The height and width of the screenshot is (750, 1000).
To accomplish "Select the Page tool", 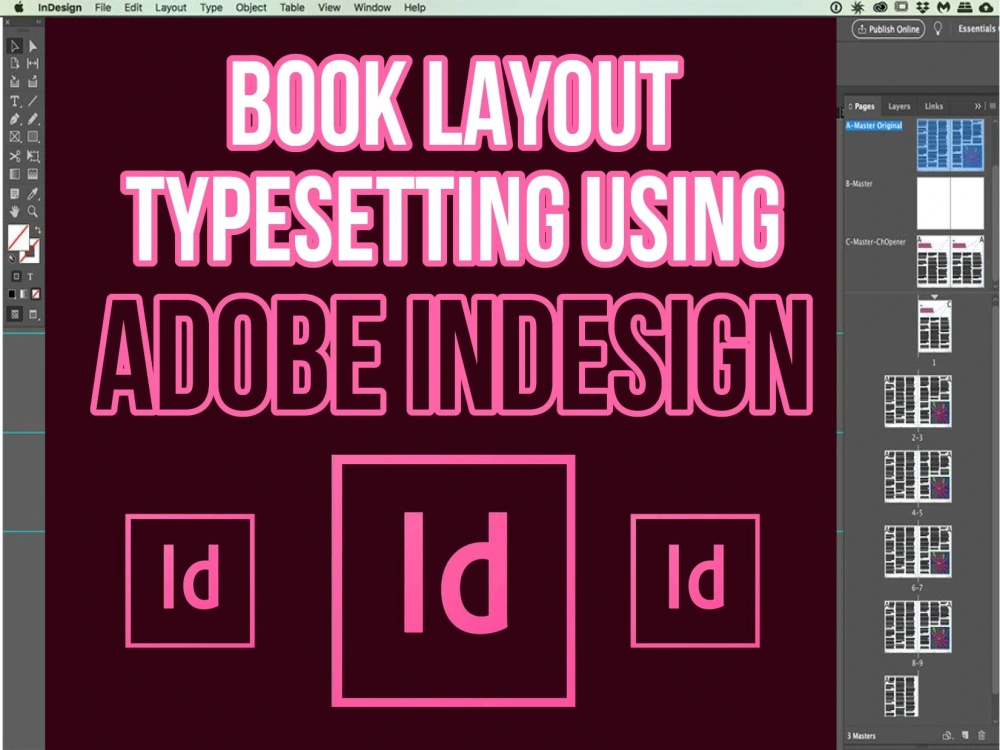I will click(x=15, y=64).
